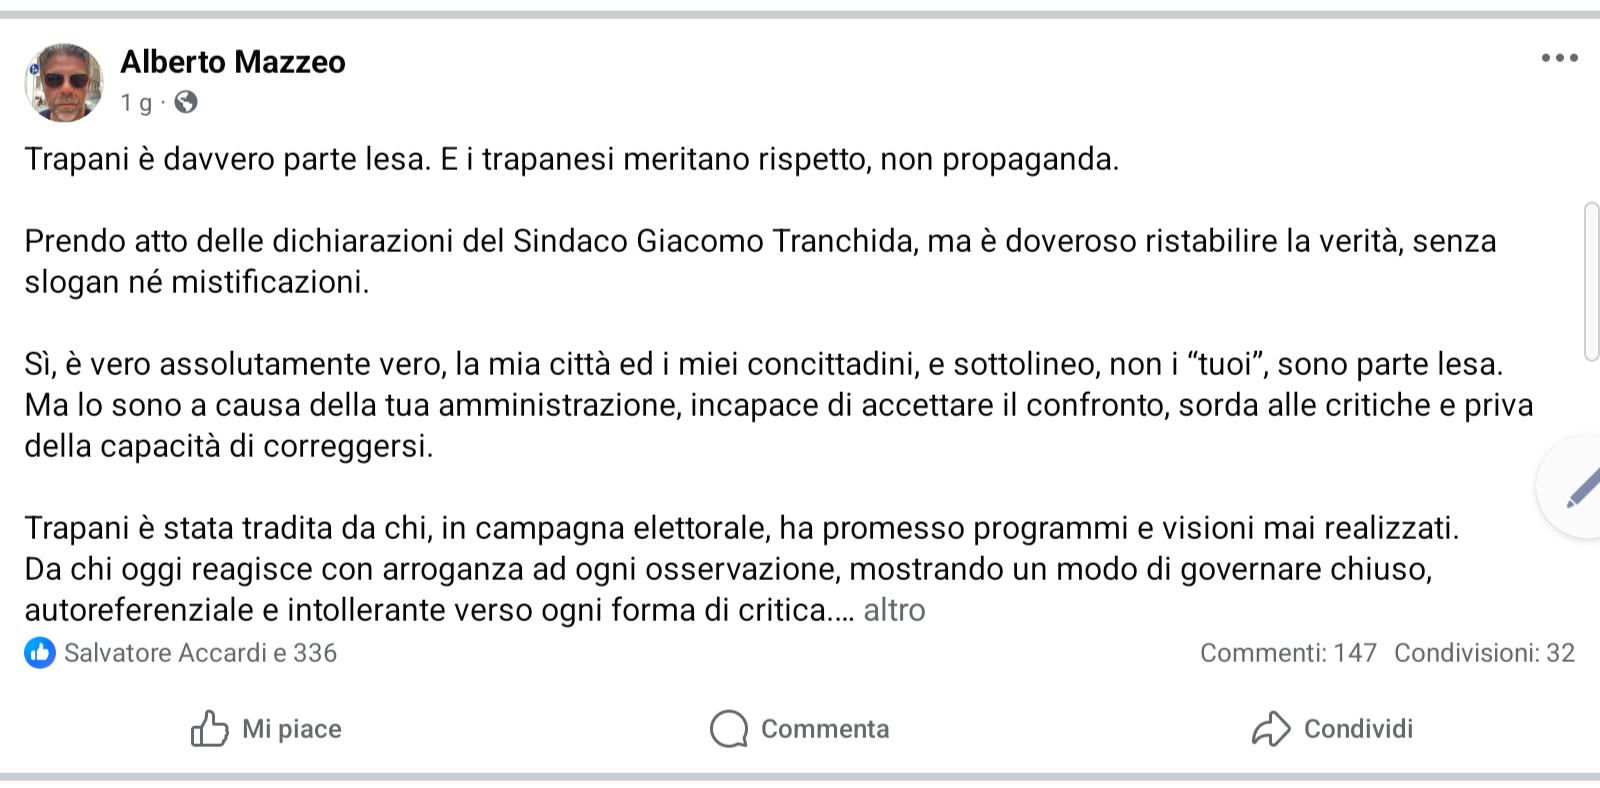Viewport: 1600px width, 788px height.
Task: Click the paragraph mentioning Sindaco Giacomo Tranchida
Action: tap(760, 261)
